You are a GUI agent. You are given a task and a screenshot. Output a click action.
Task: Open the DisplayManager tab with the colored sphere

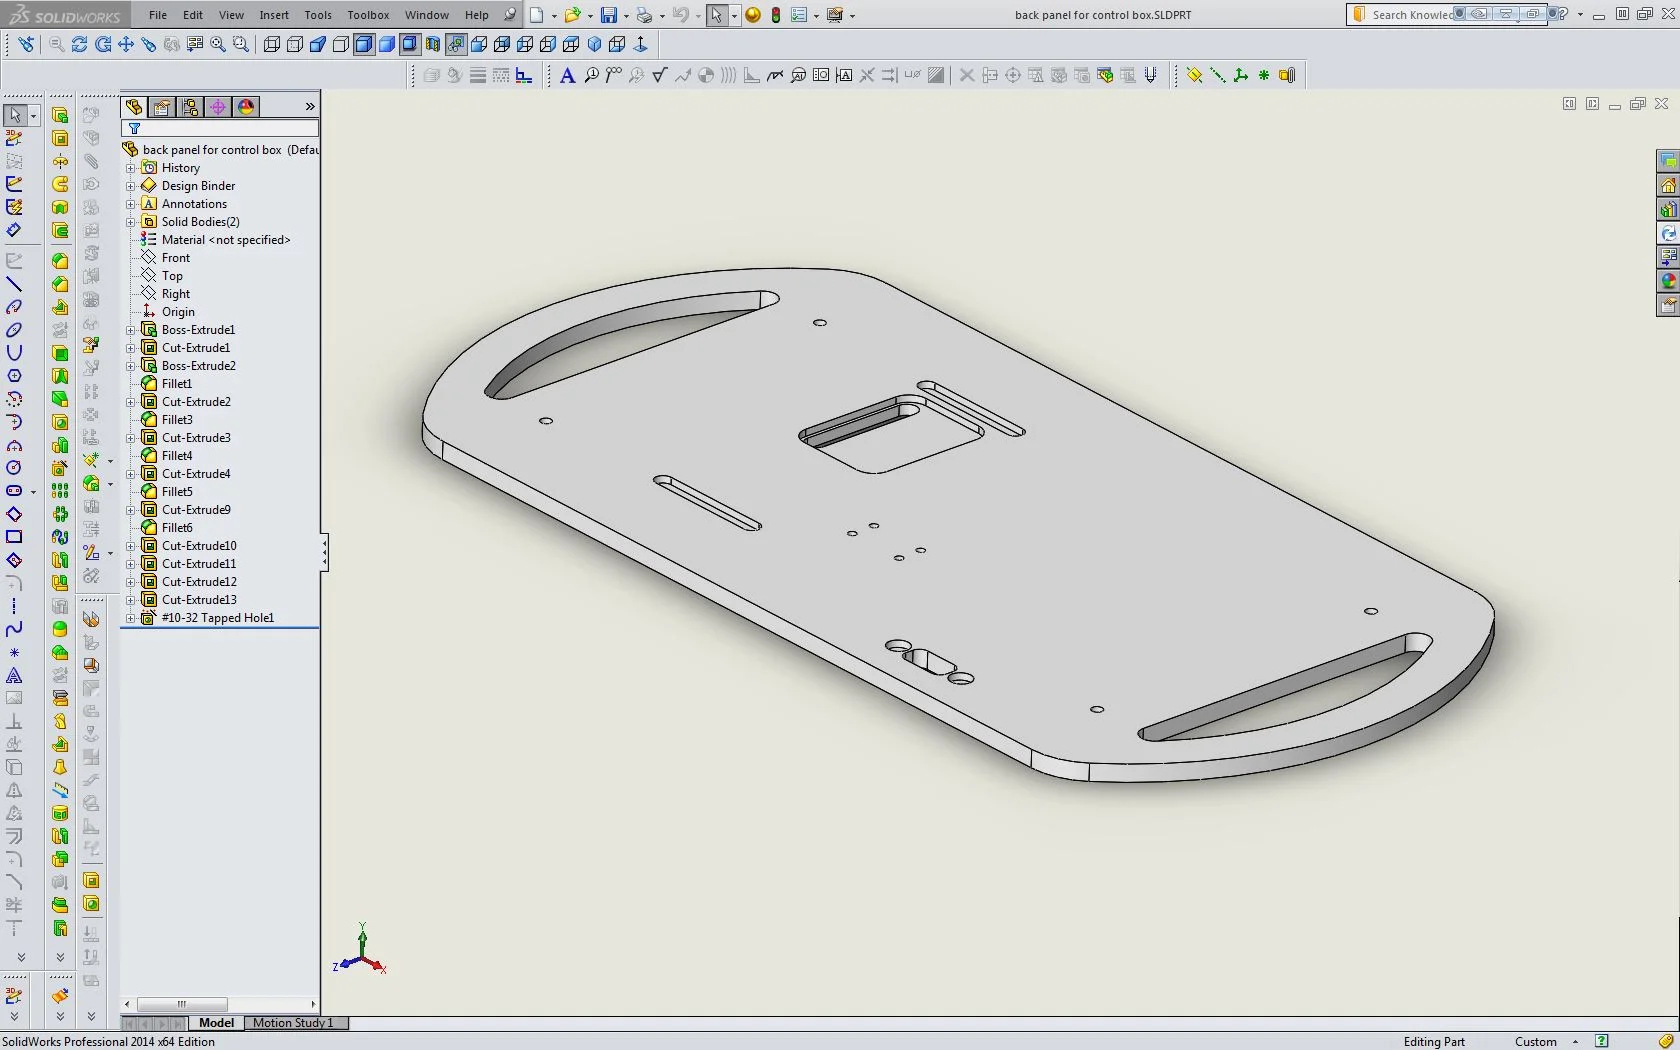point(247,107)
